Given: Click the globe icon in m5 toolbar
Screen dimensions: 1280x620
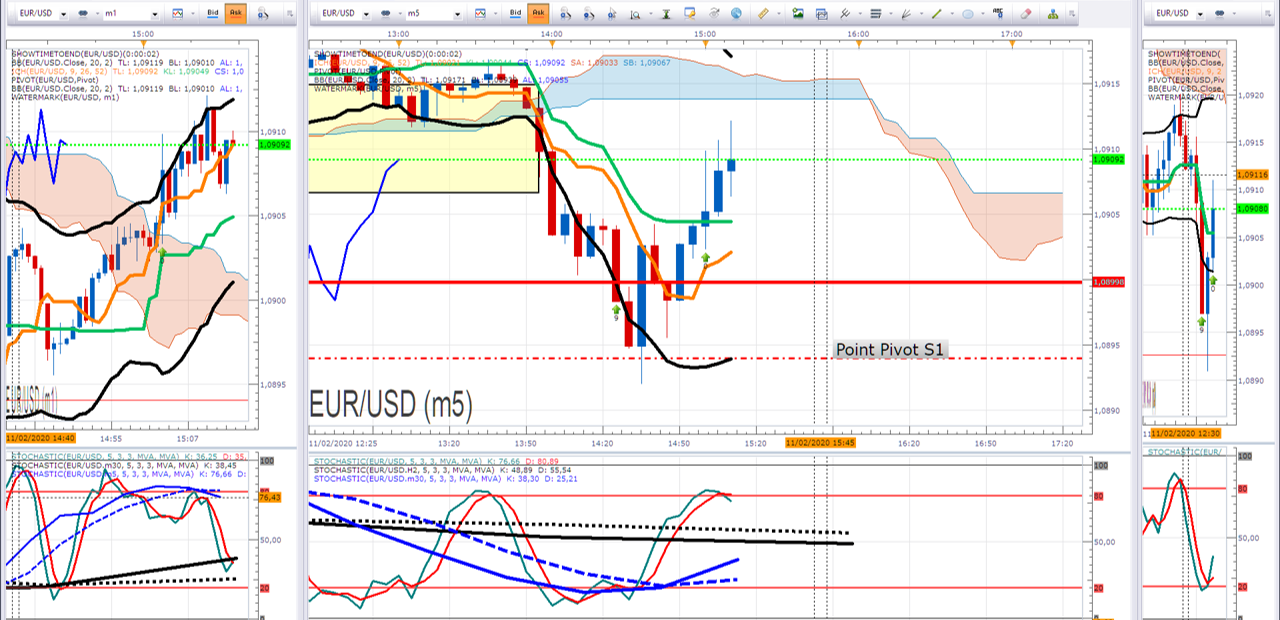Looking at the screenshot, I should click(736, 14).
